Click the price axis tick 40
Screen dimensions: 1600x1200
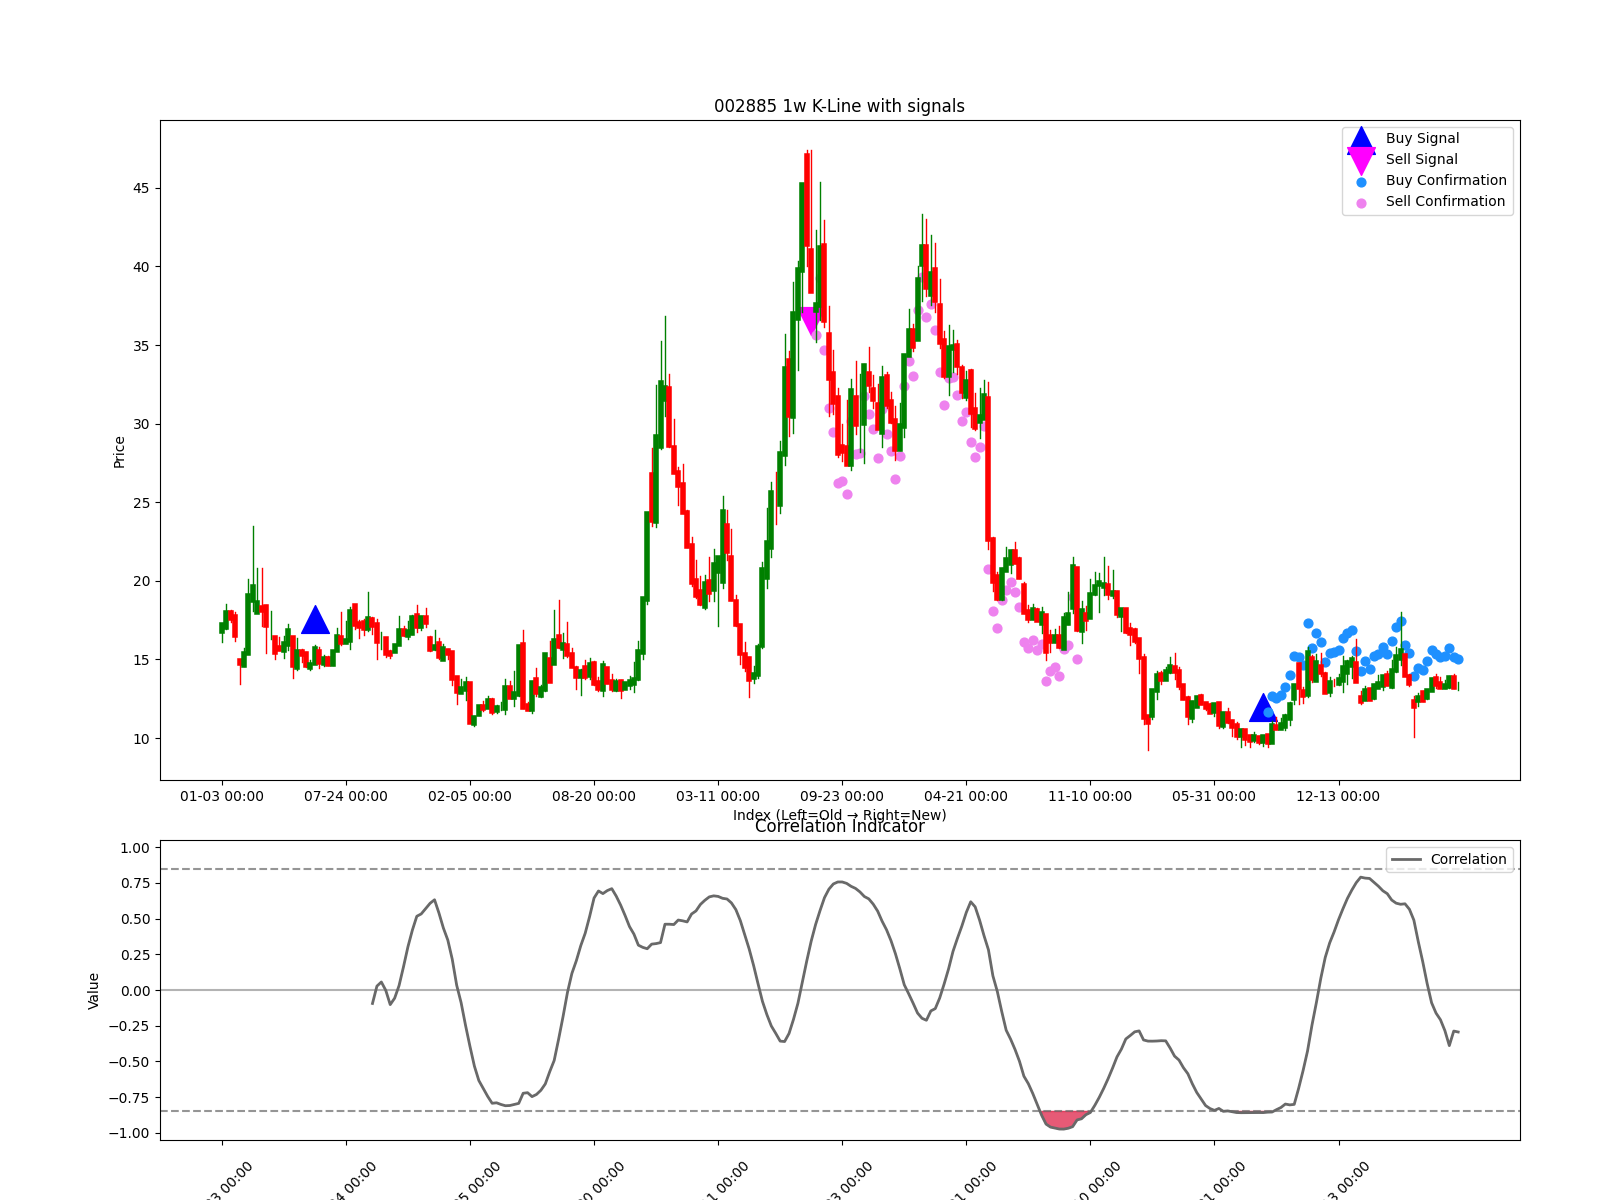click(140, 267)
